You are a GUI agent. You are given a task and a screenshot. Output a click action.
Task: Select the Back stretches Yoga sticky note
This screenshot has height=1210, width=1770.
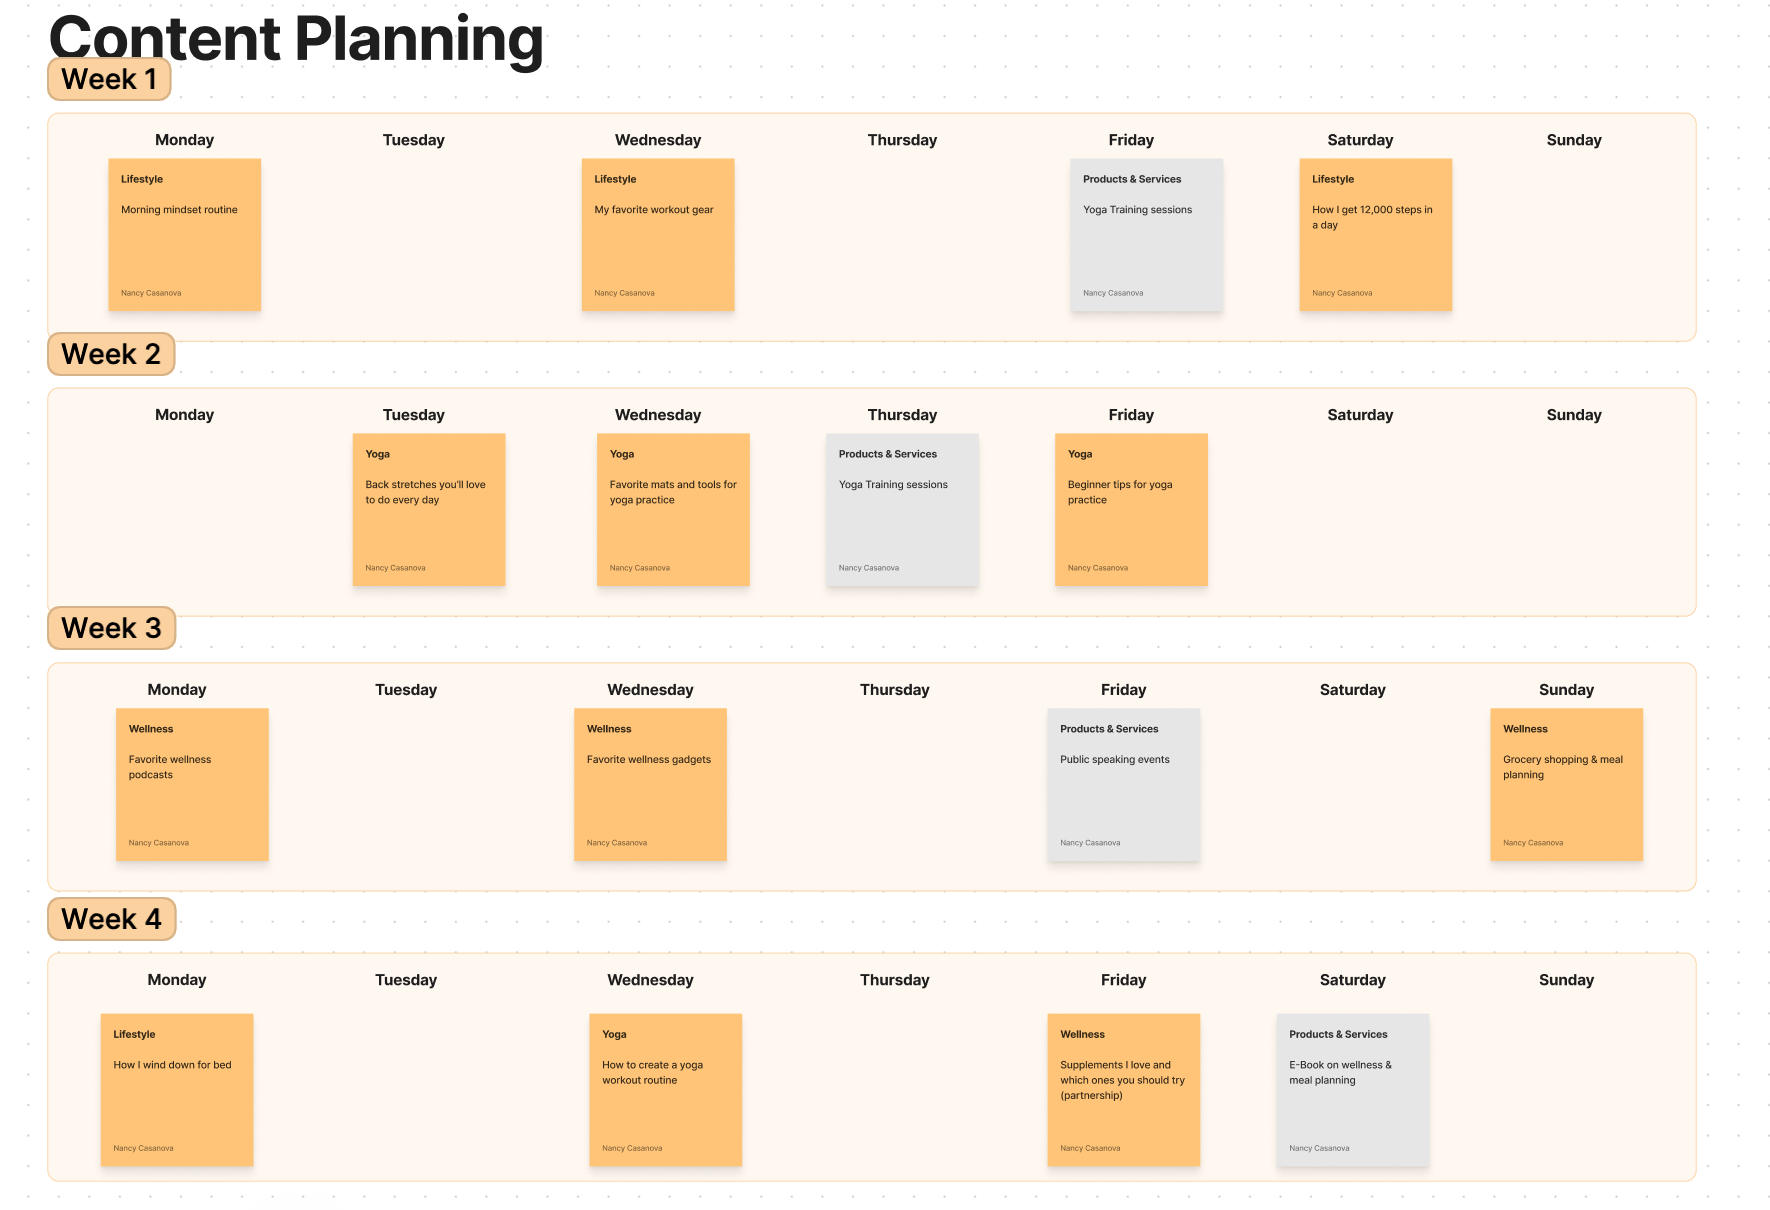[429, 510]
